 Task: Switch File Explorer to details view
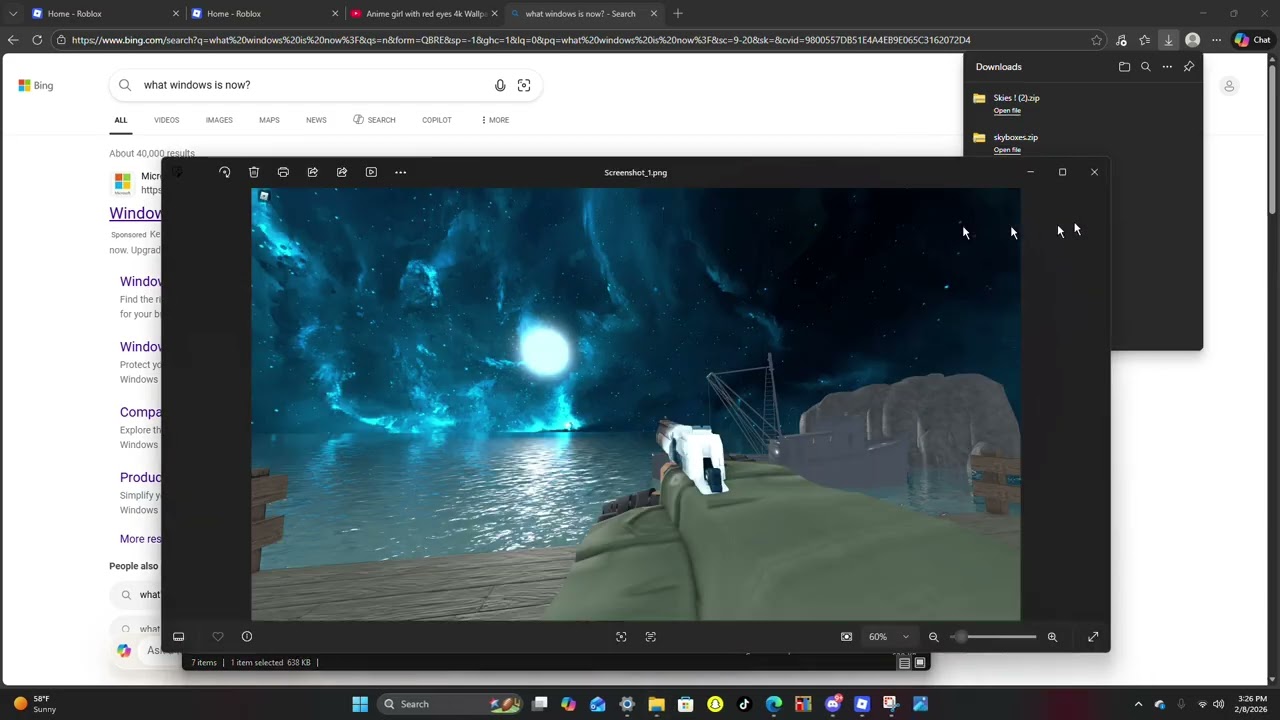tap(904, 663)
